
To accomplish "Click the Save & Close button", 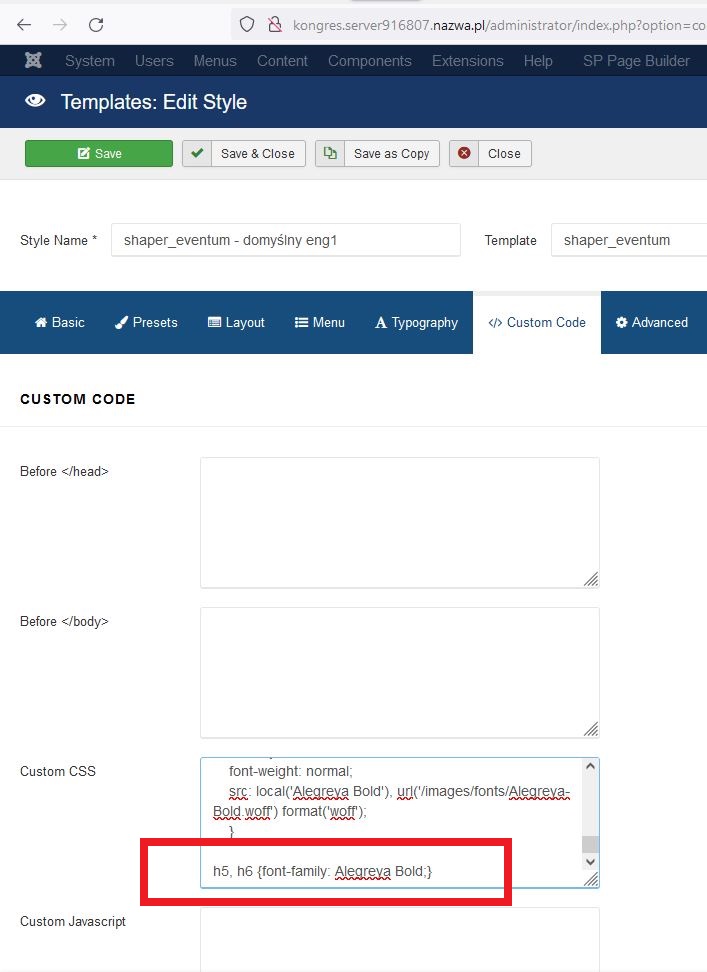I will click(x=244, y=153).
